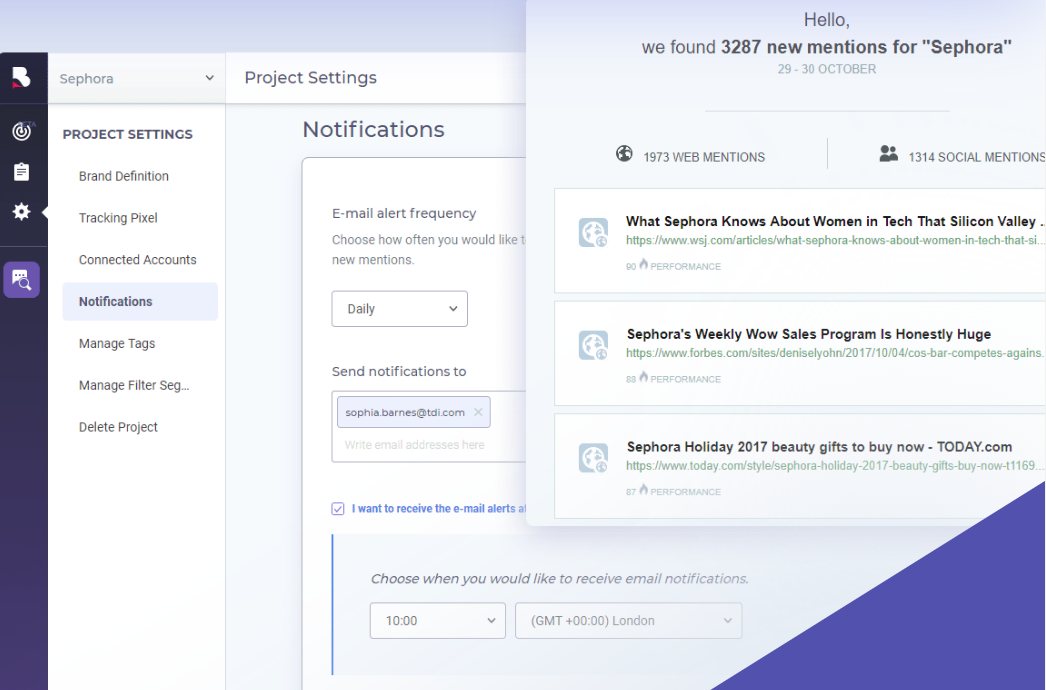Click the 'Send notifications to' label

tap(399, 372)
